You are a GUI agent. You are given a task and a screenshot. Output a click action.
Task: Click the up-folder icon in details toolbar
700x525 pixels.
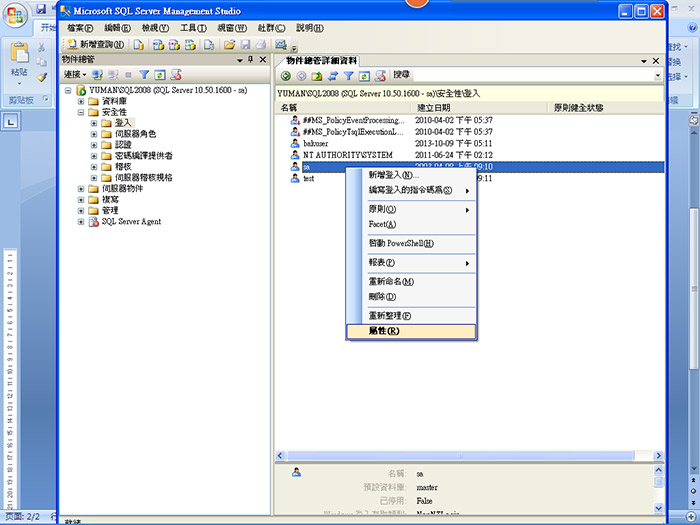[317, 75]
